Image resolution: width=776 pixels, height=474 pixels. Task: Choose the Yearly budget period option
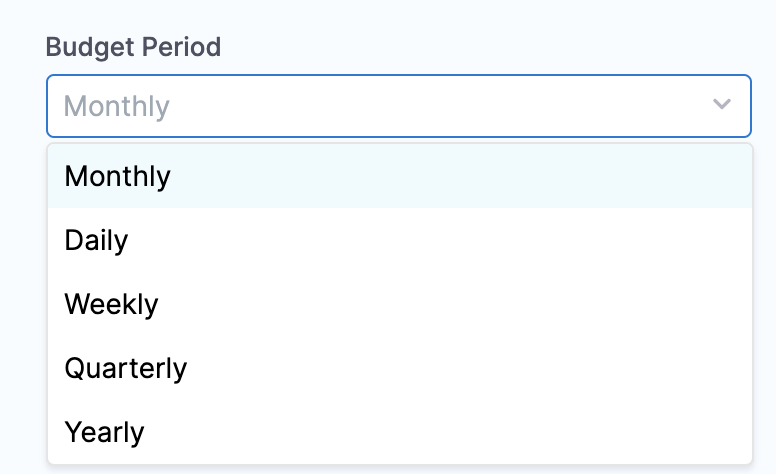point(400,431)
